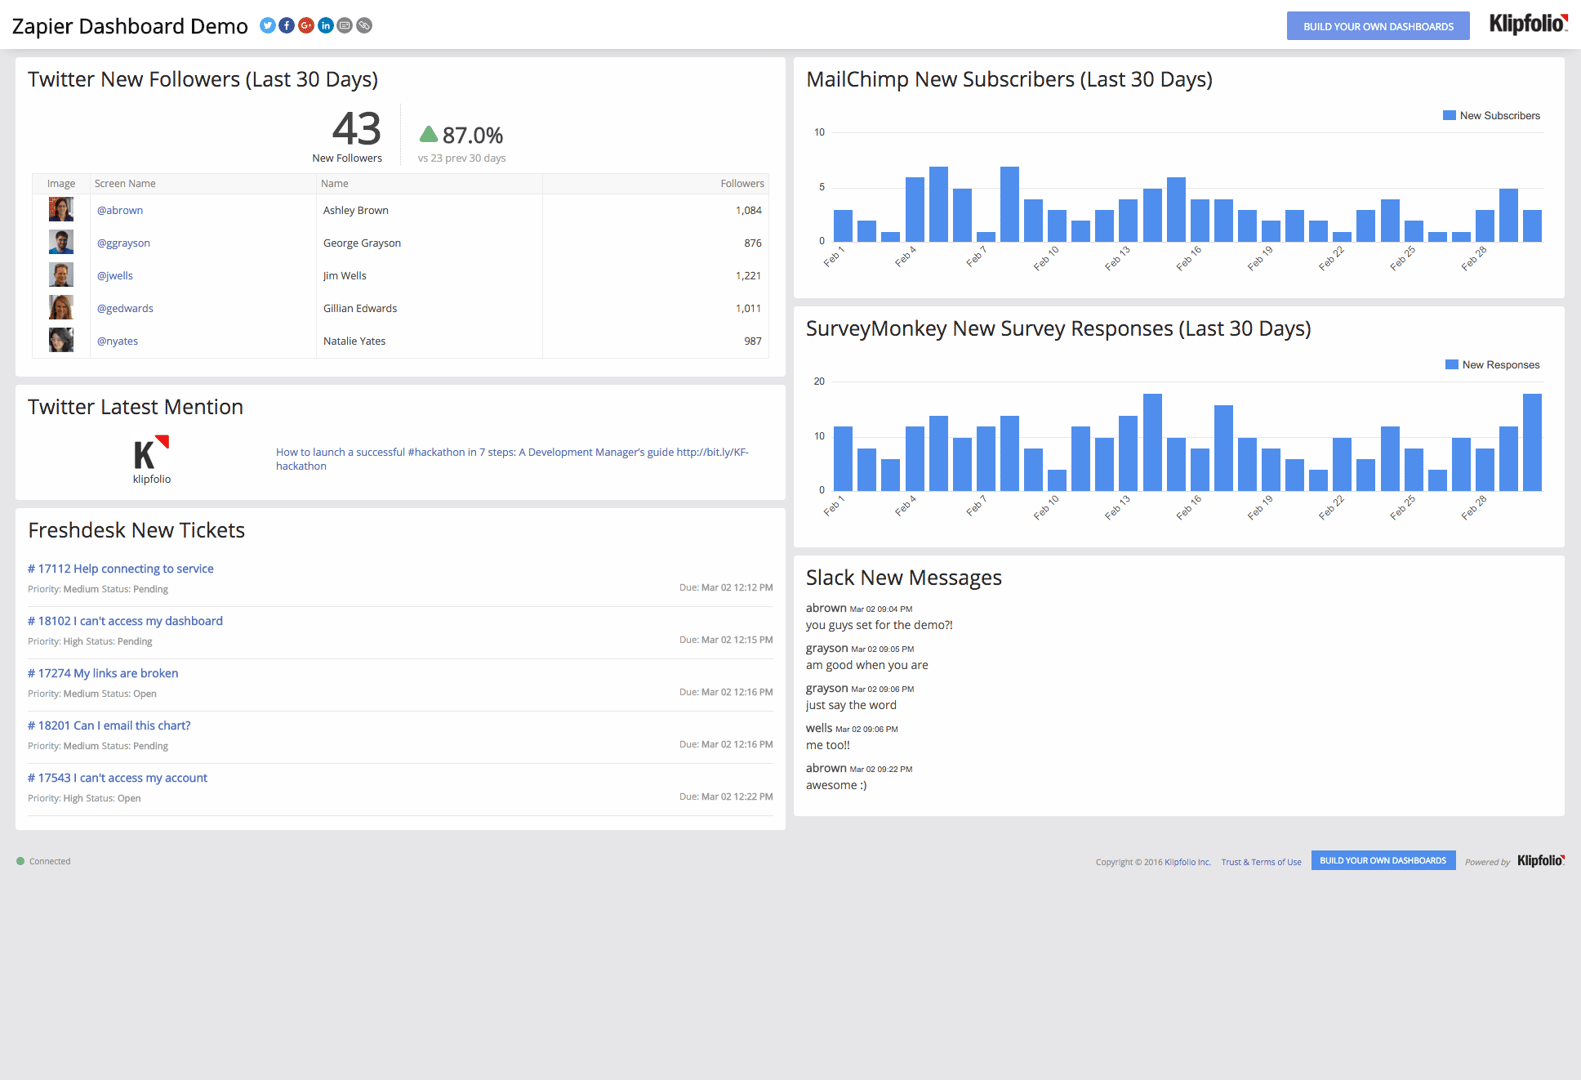Open ticket #18102 can't access my dashboard

click(125, 621)
